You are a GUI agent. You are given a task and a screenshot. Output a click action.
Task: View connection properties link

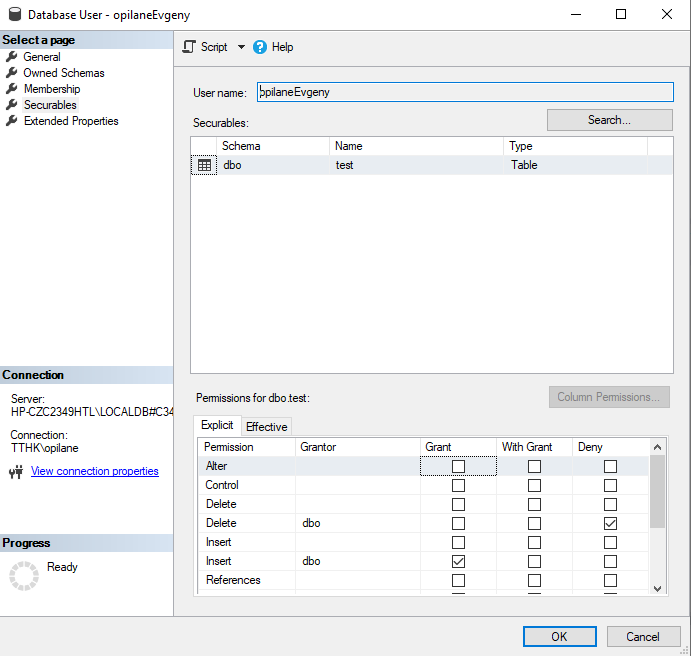pyautogui.click(x=94, y=471)
